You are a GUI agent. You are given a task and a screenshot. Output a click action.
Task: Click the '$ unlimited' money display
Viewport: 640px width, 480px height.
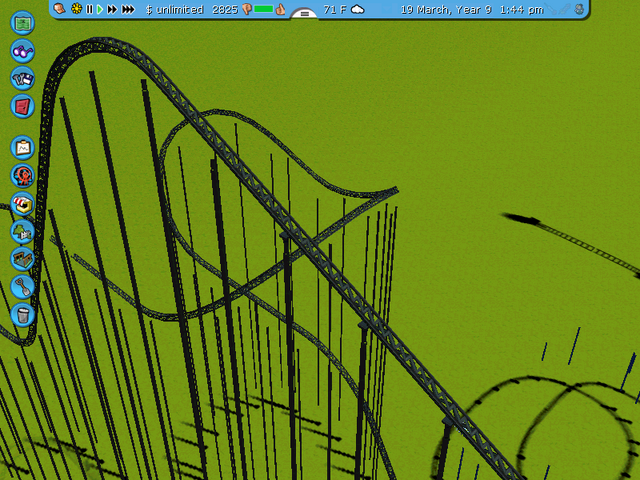point(174,9)
